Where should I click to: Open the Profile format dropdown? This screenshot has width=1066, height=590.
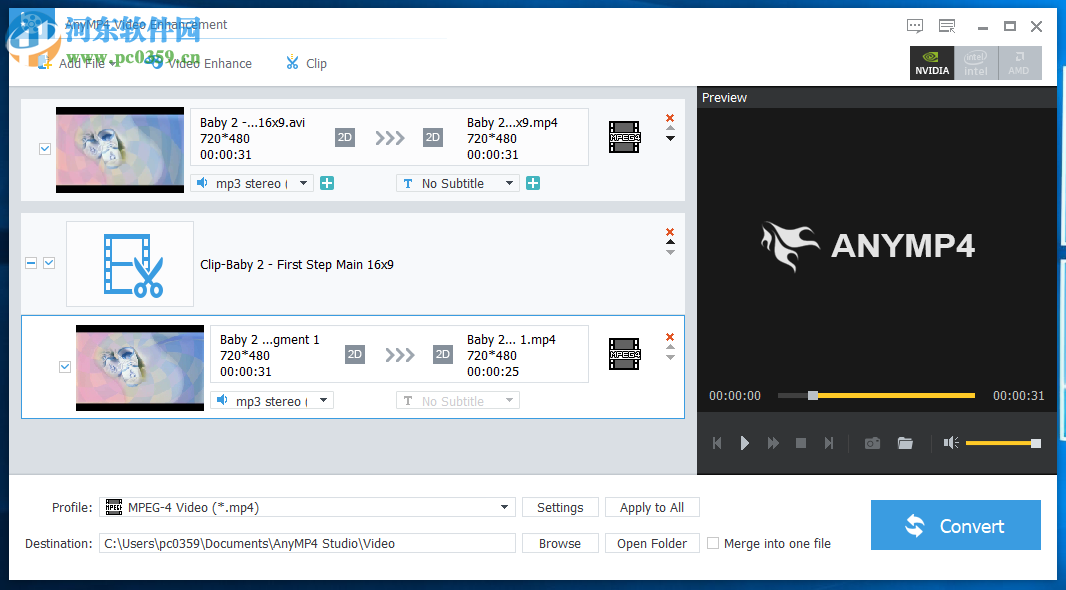click(x=505, y=507)
